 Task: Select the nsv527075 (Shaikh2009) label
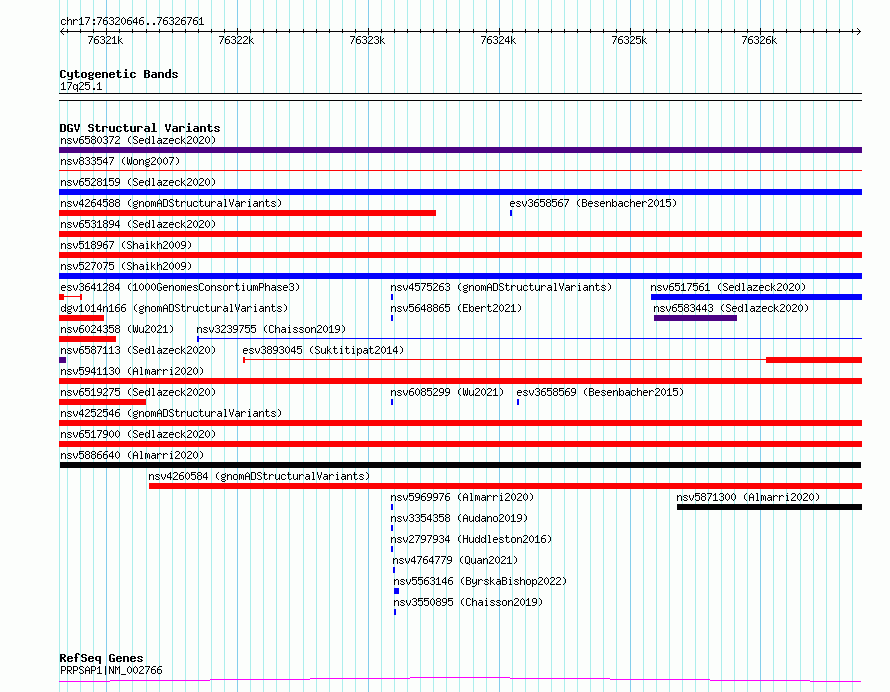click(x=126, y=266)
